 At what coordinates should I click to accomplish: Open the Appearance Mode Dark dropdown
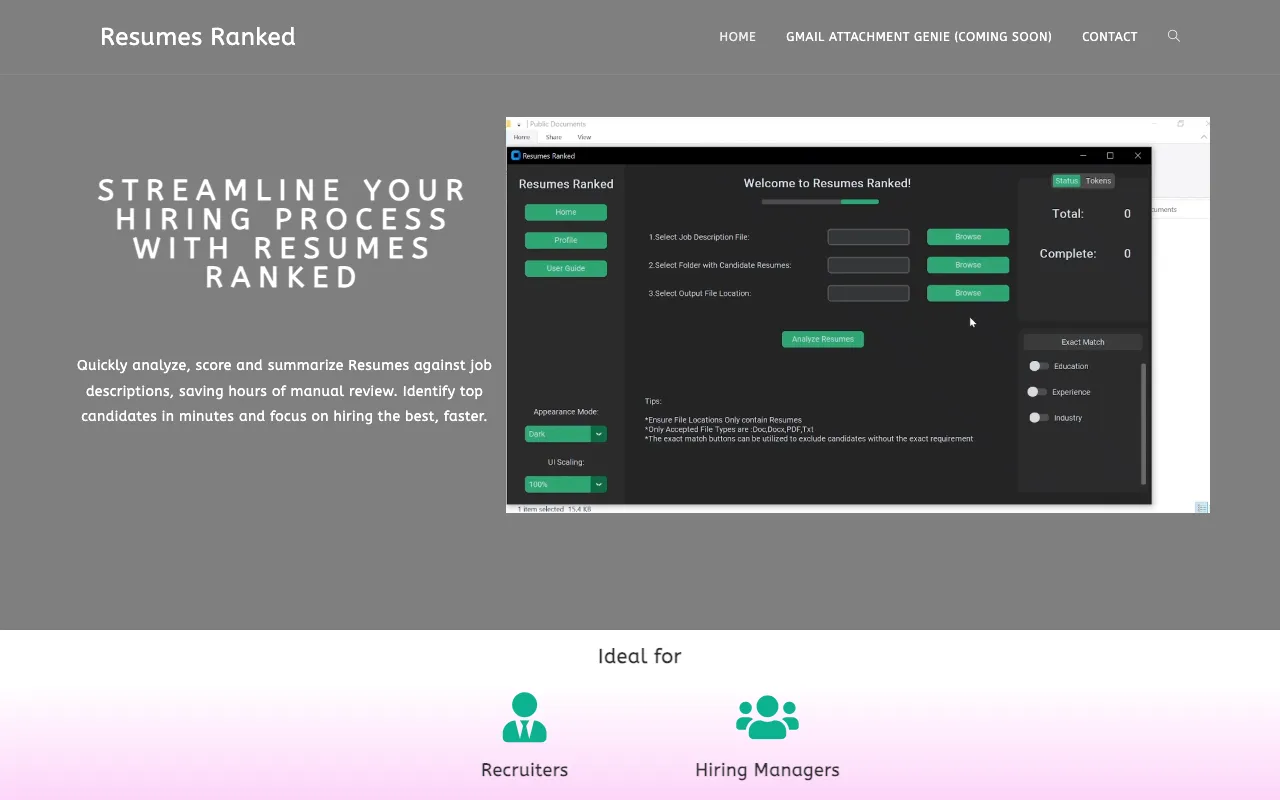566,434
